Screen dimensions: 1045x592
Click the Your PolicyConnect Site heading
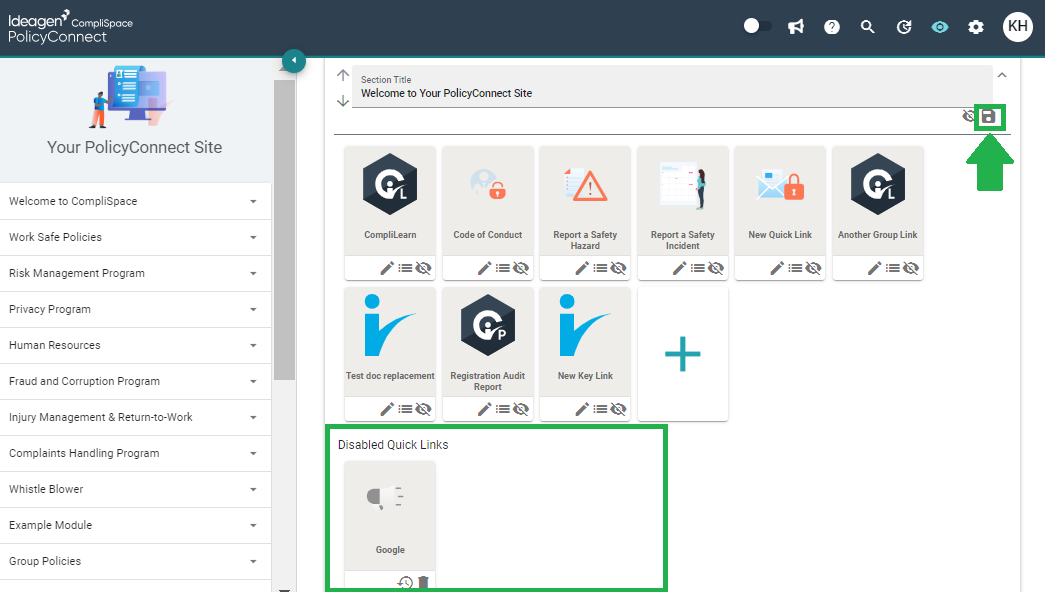point(135,147)
